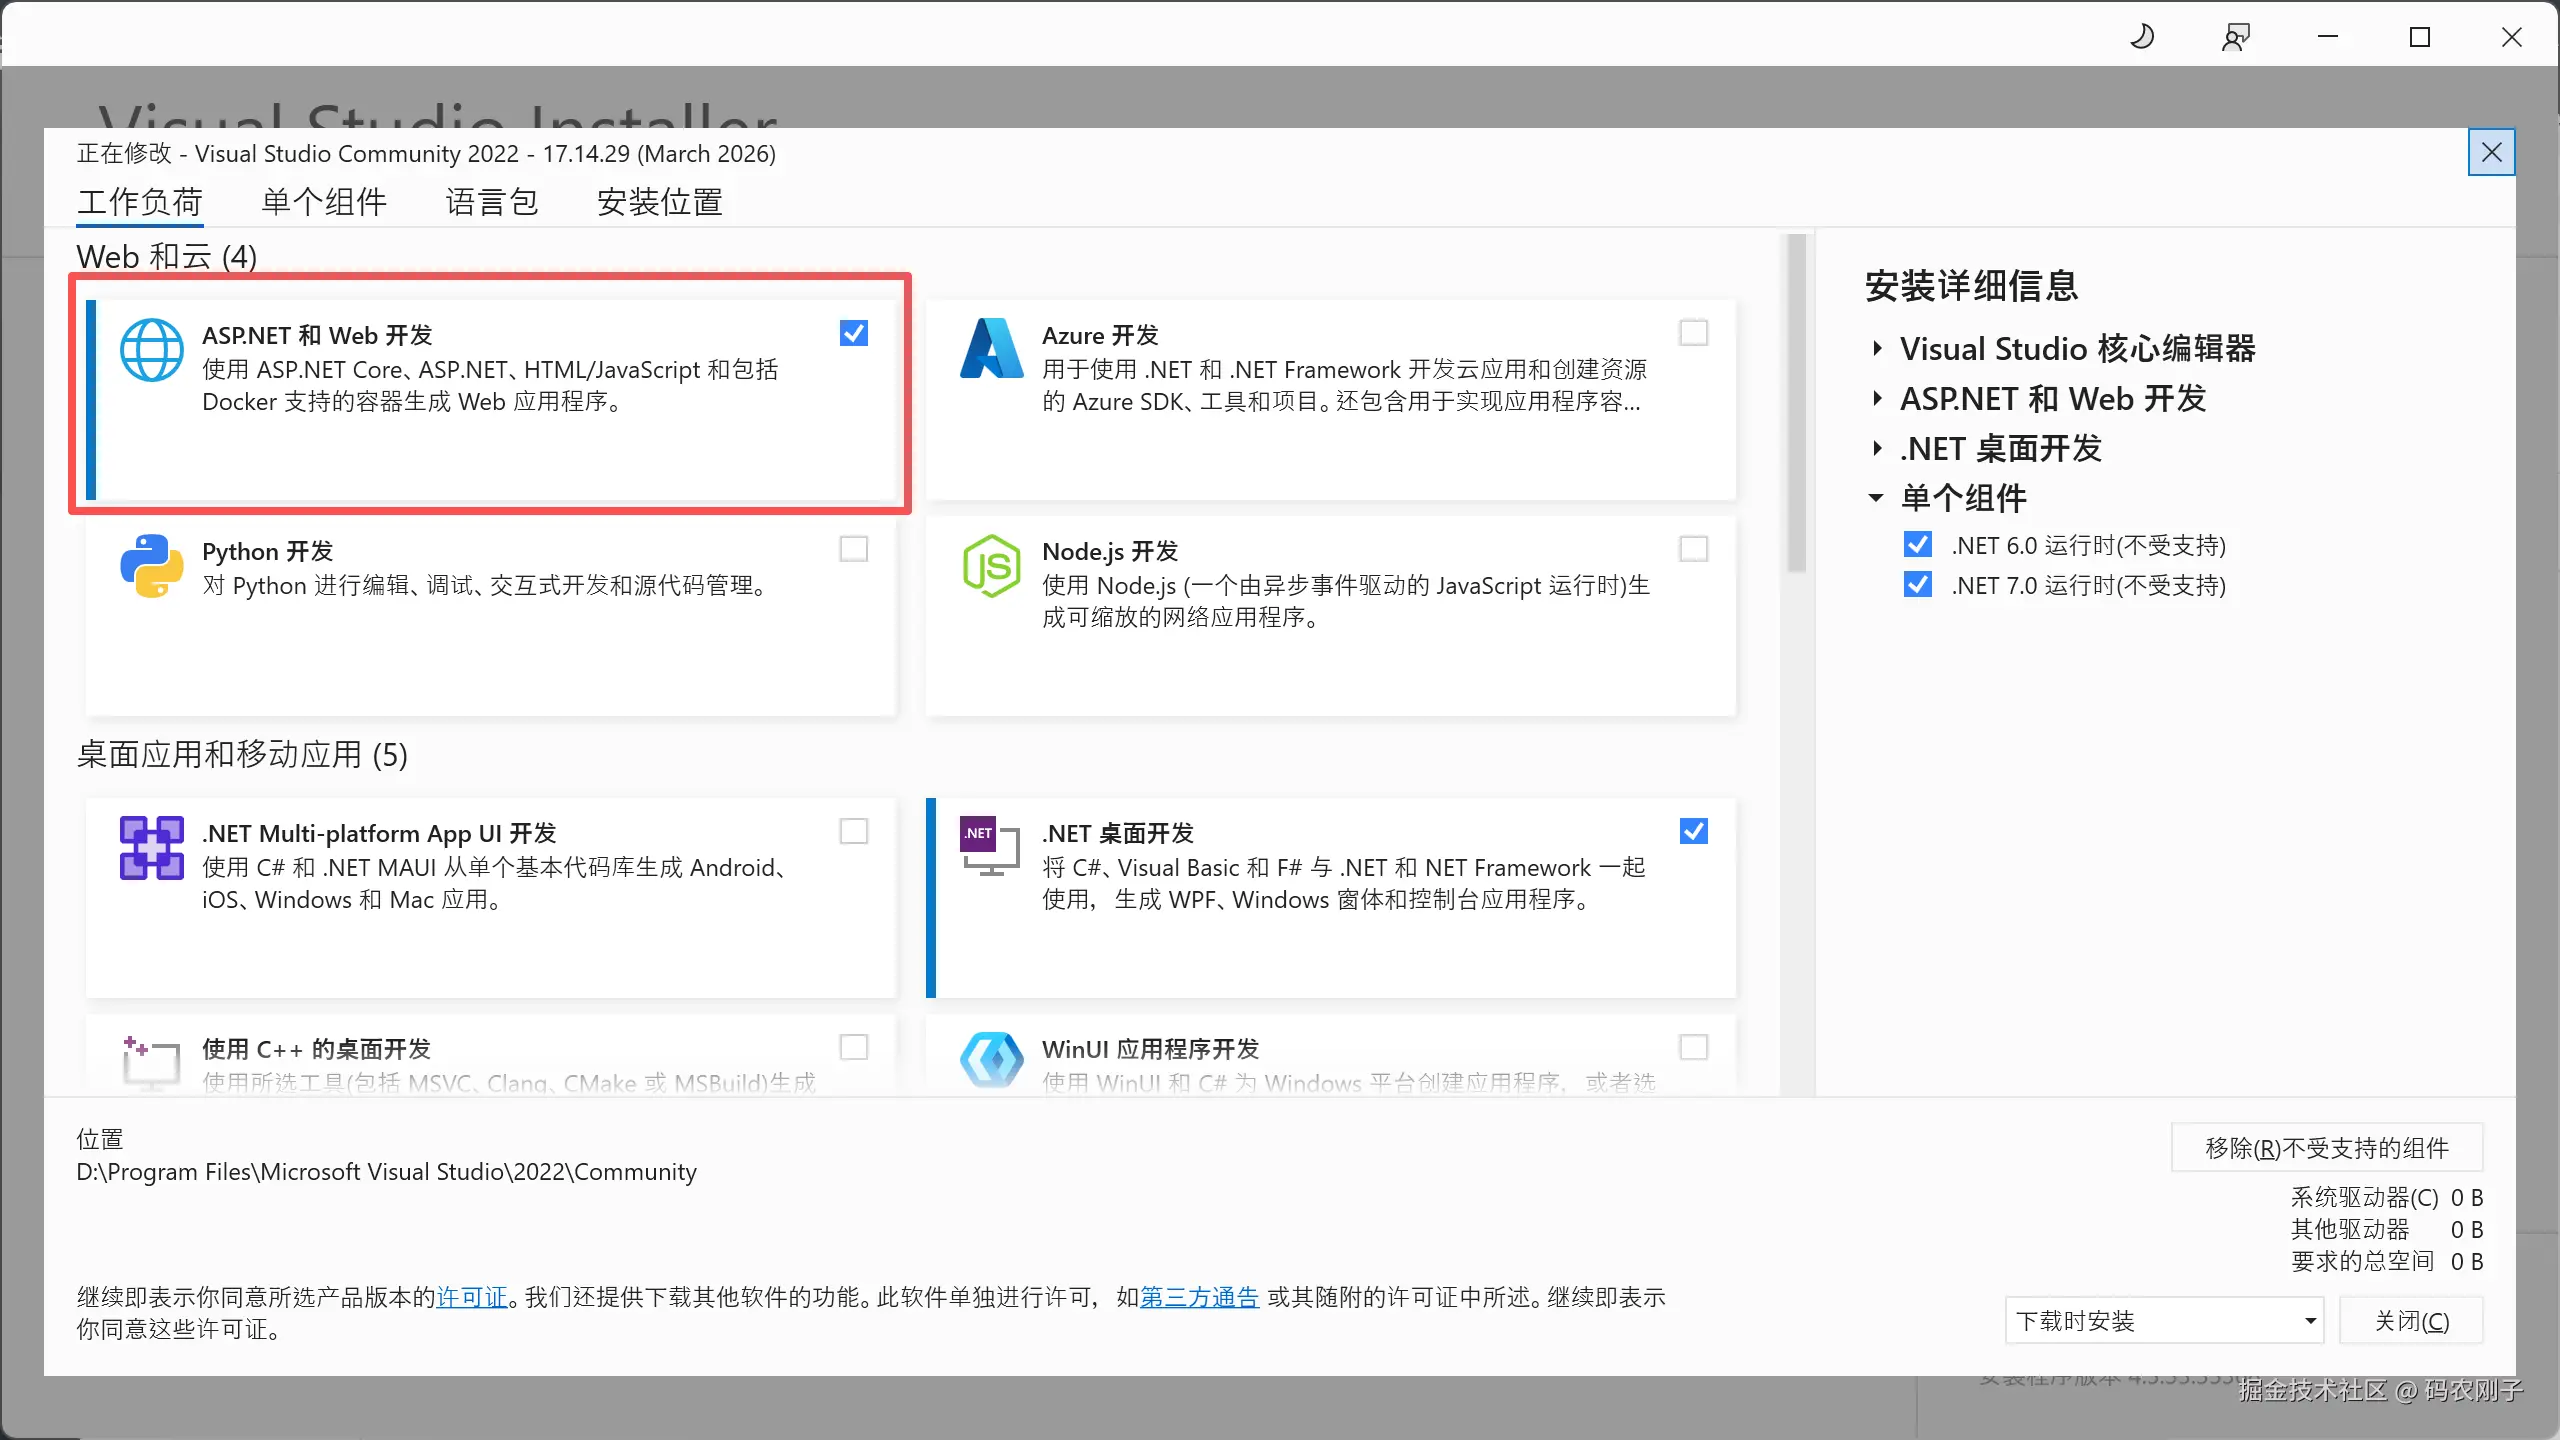Click 系统驱动器(C) size entry
2560x1440 pixels.
click(x=2387, y=1197)
